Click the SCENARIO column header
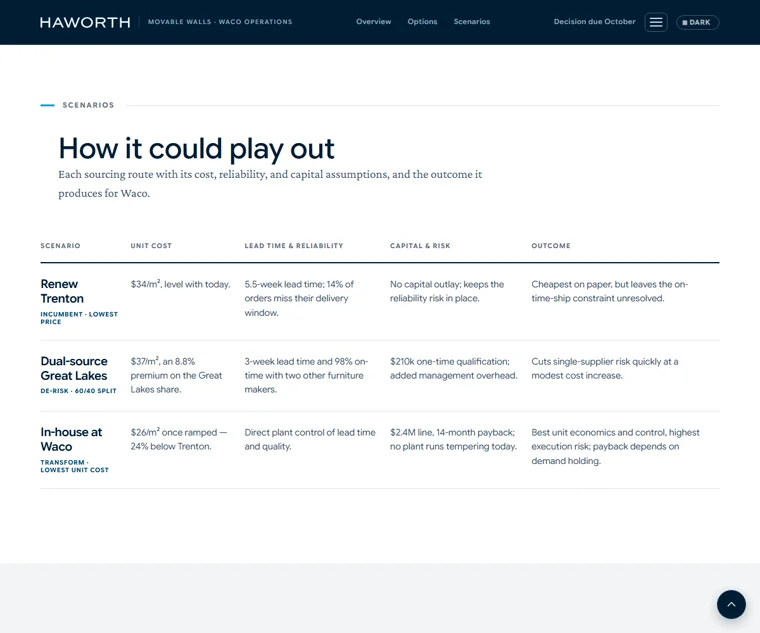Viewport: 760px width, 633px height. [60, 246]
